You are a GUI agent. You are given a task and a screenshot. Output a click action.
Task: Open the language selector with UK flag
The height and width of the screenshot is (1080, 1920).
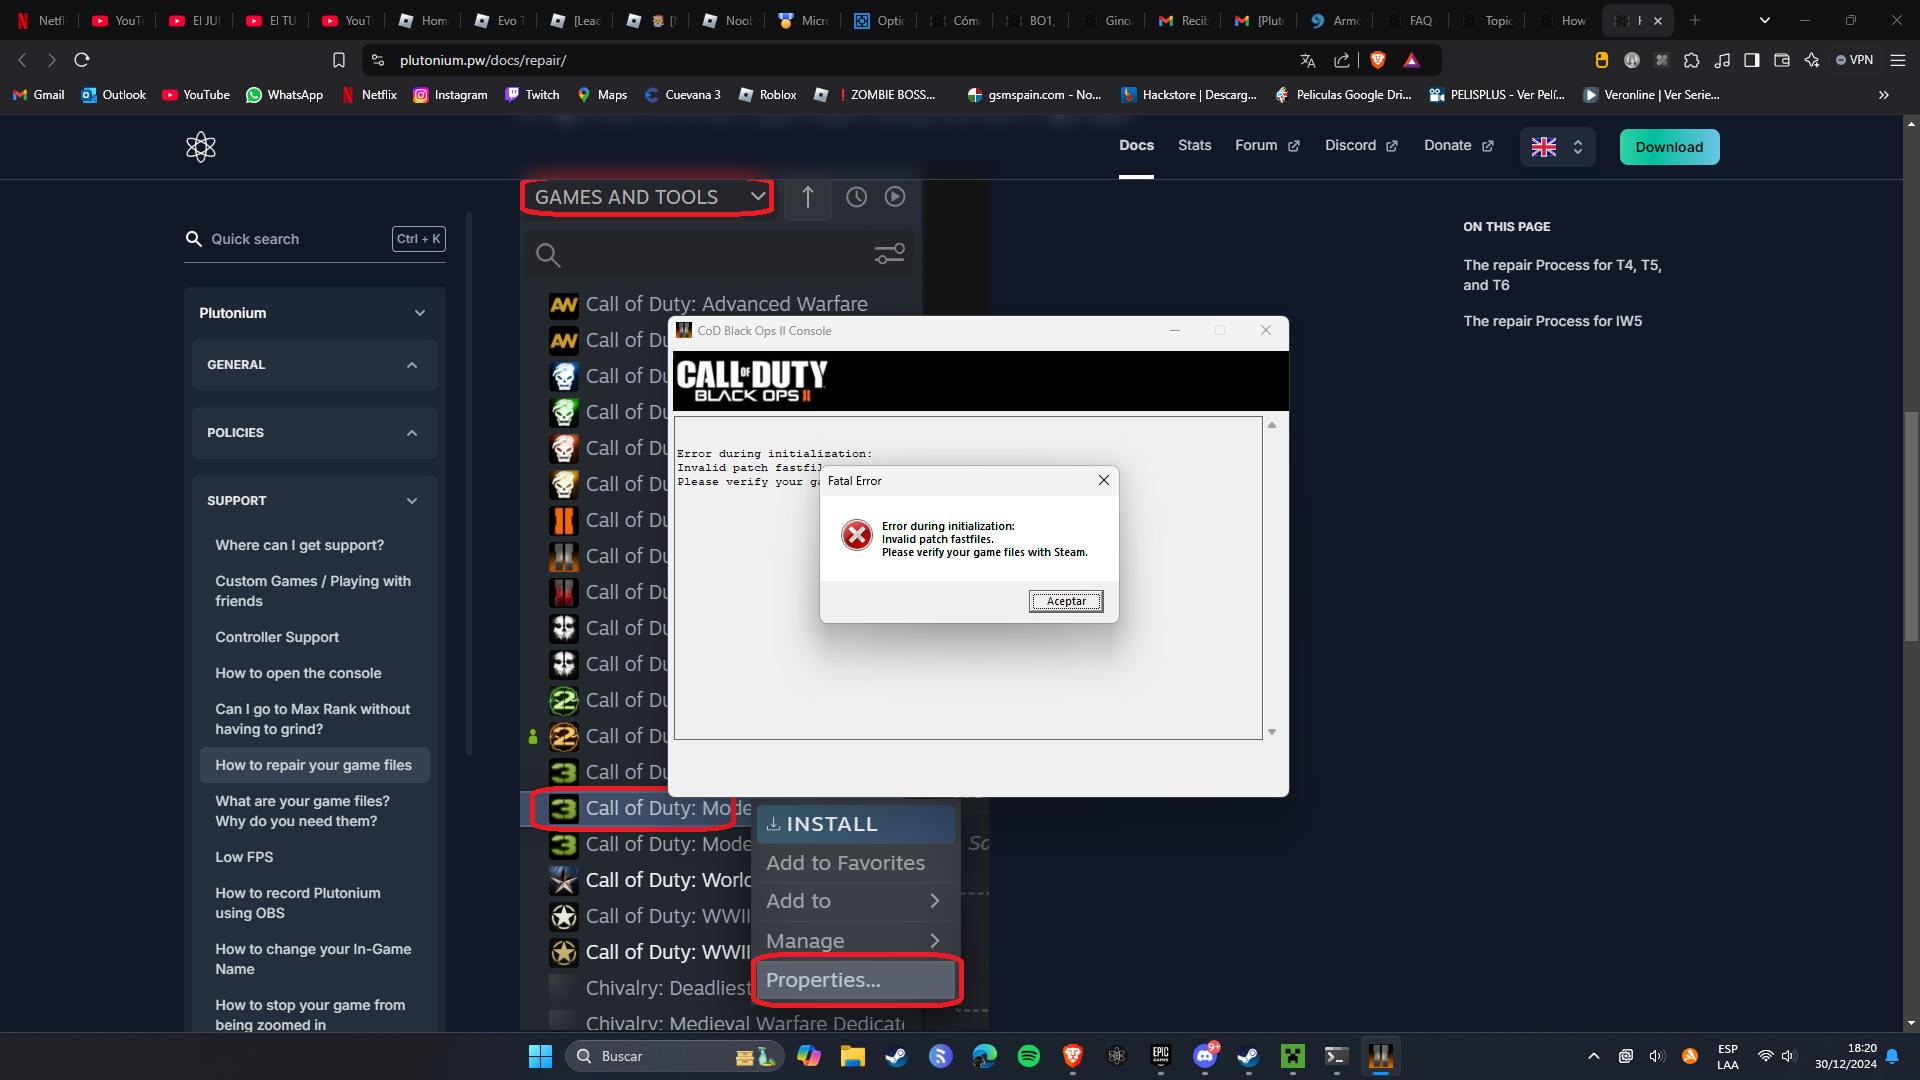pyautogui.click(x=1557, y=147)
